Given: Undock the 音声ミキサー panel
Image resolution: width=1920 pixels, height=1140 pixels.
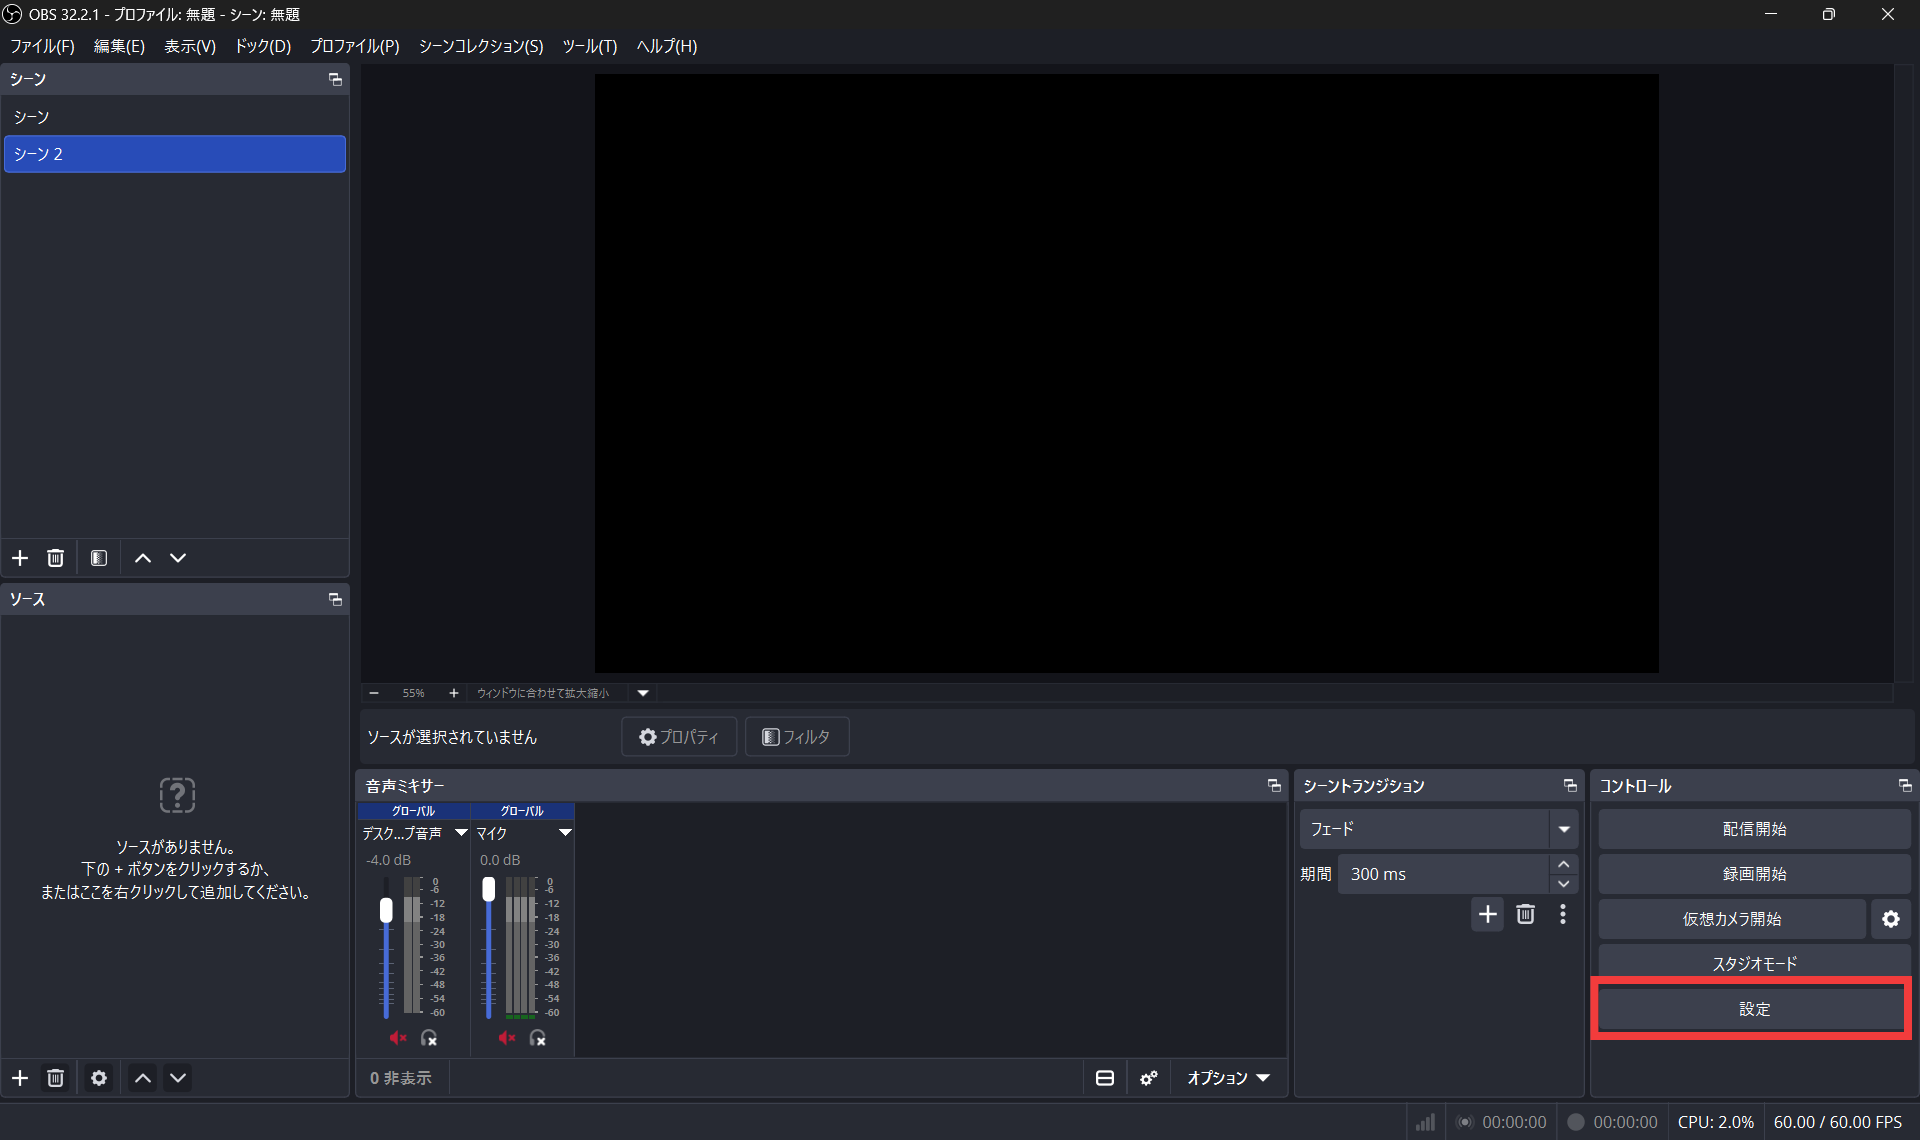Looking at the screenshot, I should click(1273, 786).
